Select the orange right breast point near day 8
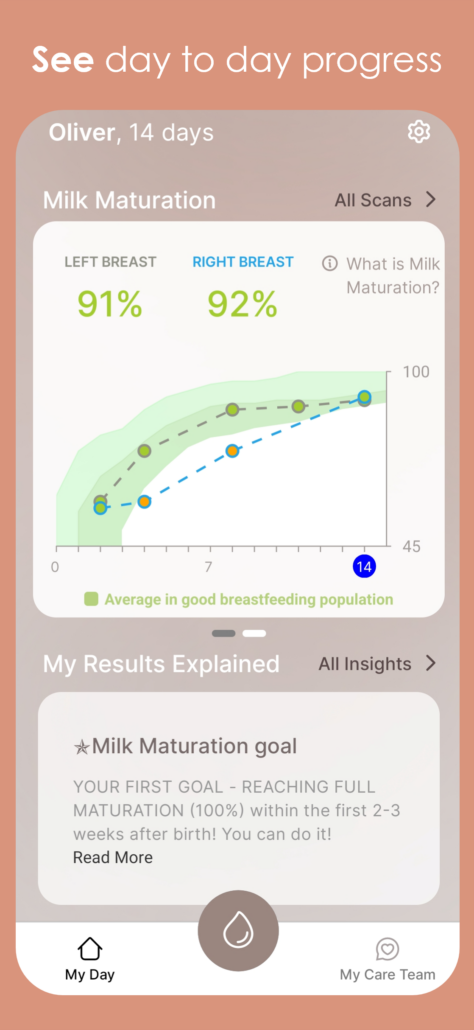The height and width of the screenshot is (1030, 474). click(232, 451)
